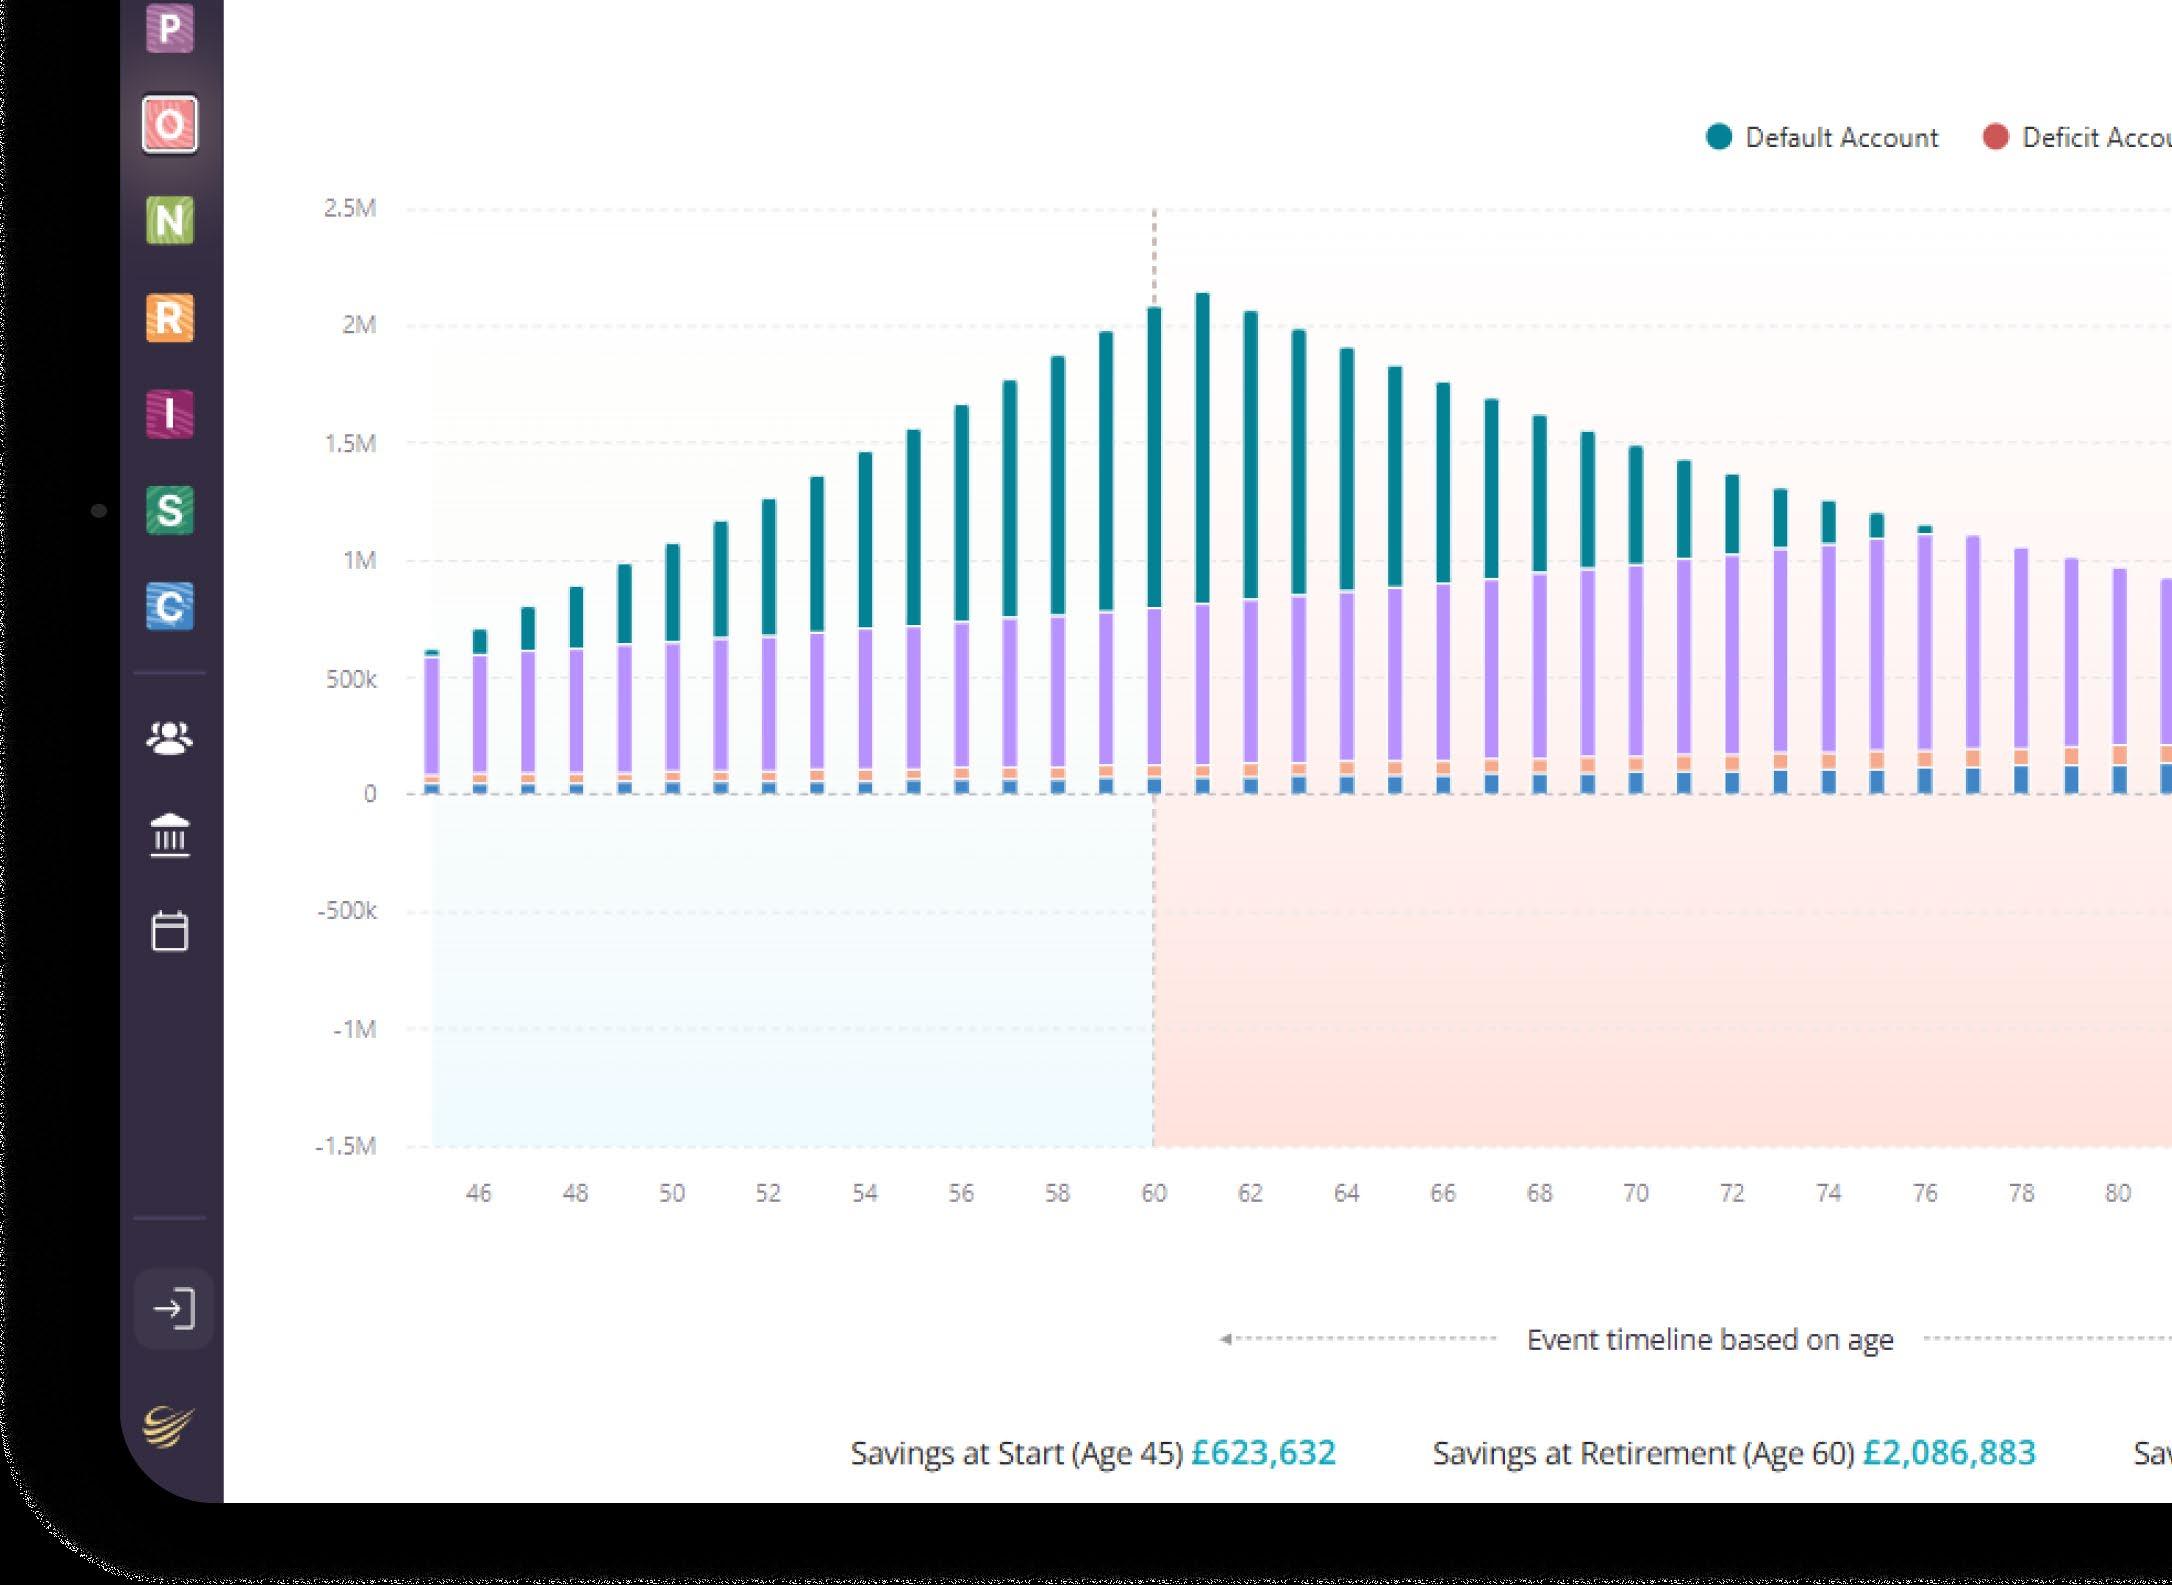This screenshot has width=2172, height=1585.
Task: Open the purple P module icon
Action: [x=169, y=27]
